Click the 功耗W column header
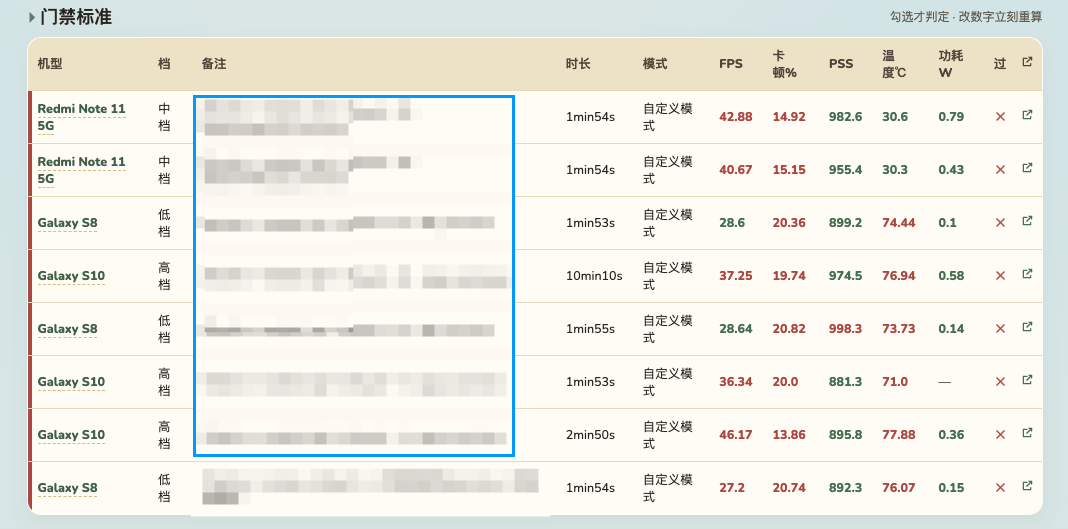Image resolution: width=1068 pixels, height=529 pixels. coord(951,64)
